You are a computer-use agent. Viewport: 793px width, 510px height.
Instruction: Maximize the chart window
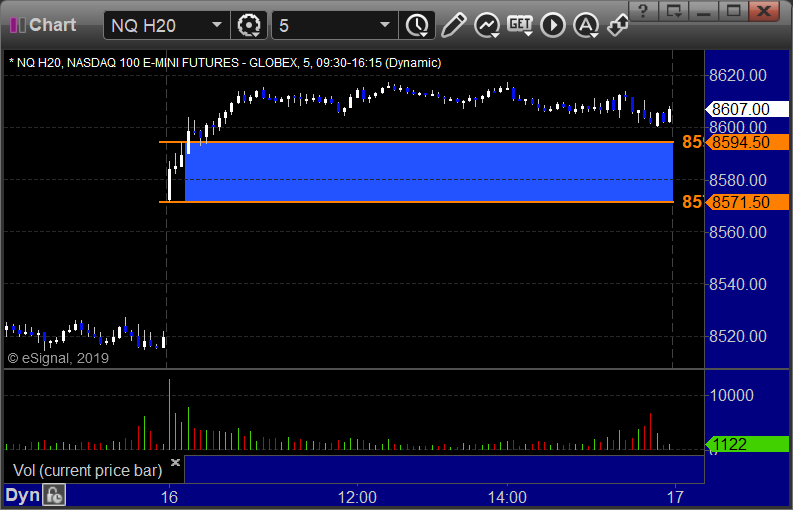(733, 10)
